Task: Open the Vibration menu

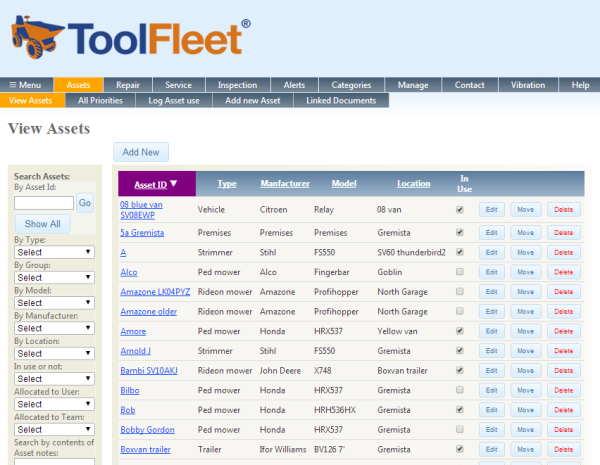Action: pos(528,85)
